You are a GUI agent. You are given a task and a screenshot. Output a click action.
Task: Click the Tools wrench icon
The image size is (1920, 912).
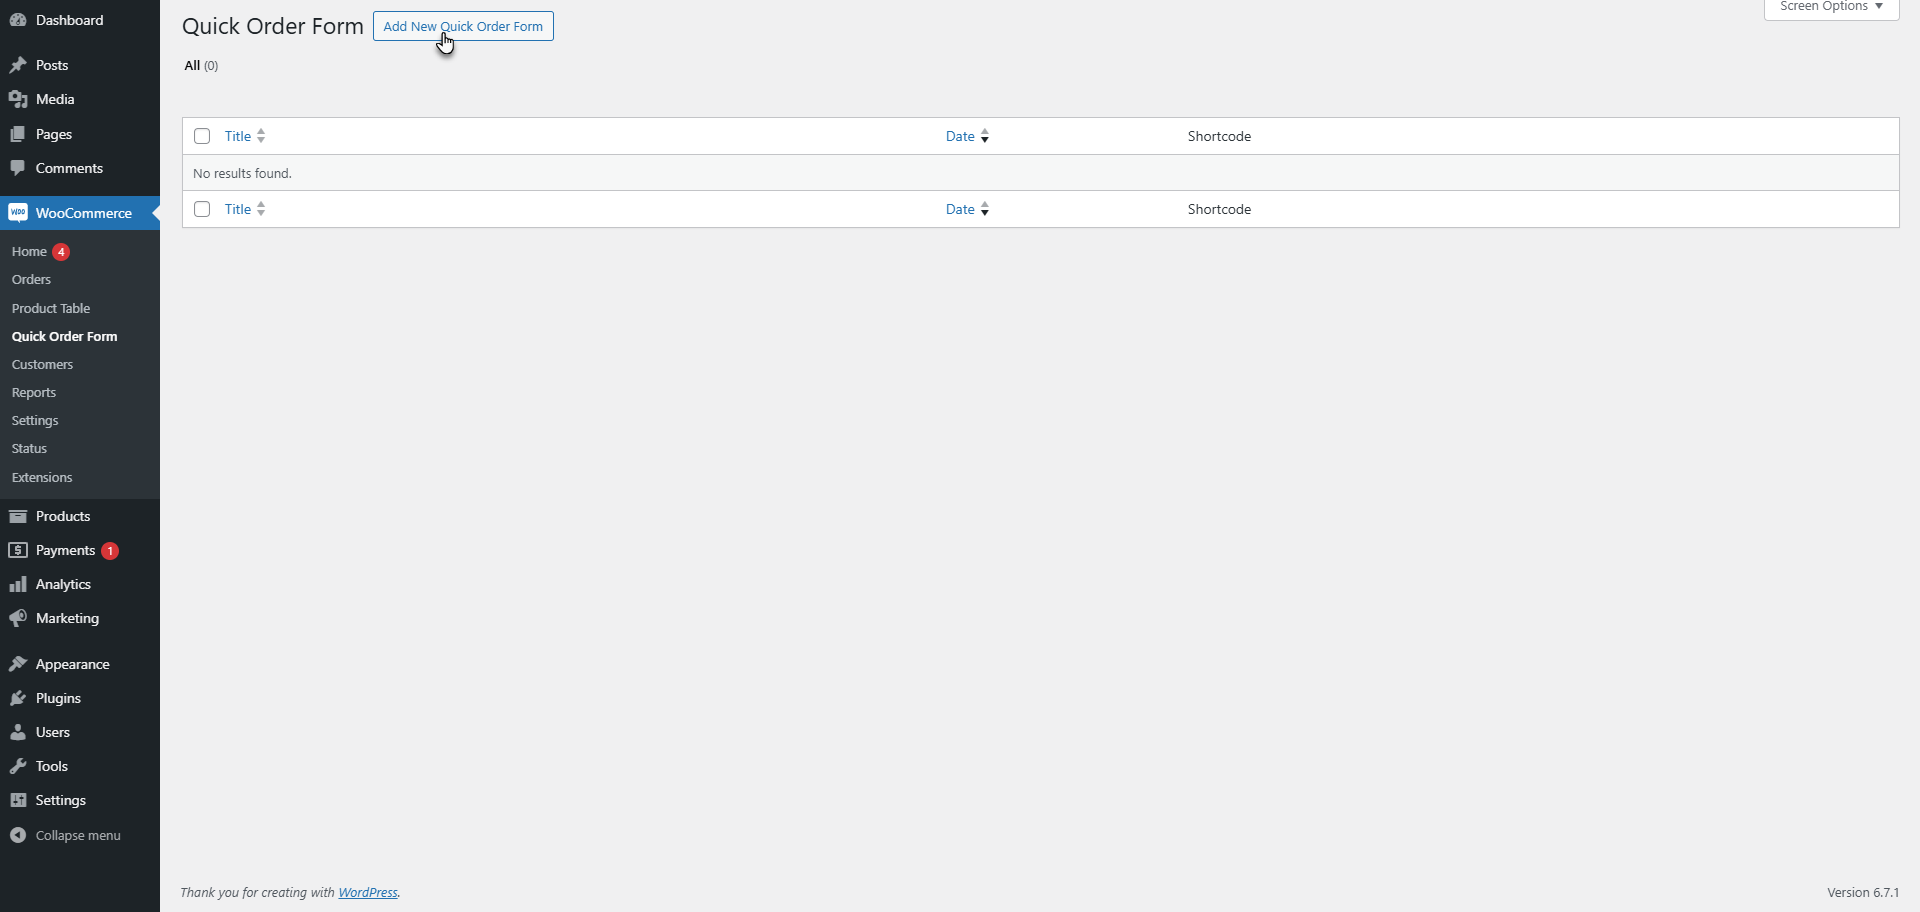[18, 766]
